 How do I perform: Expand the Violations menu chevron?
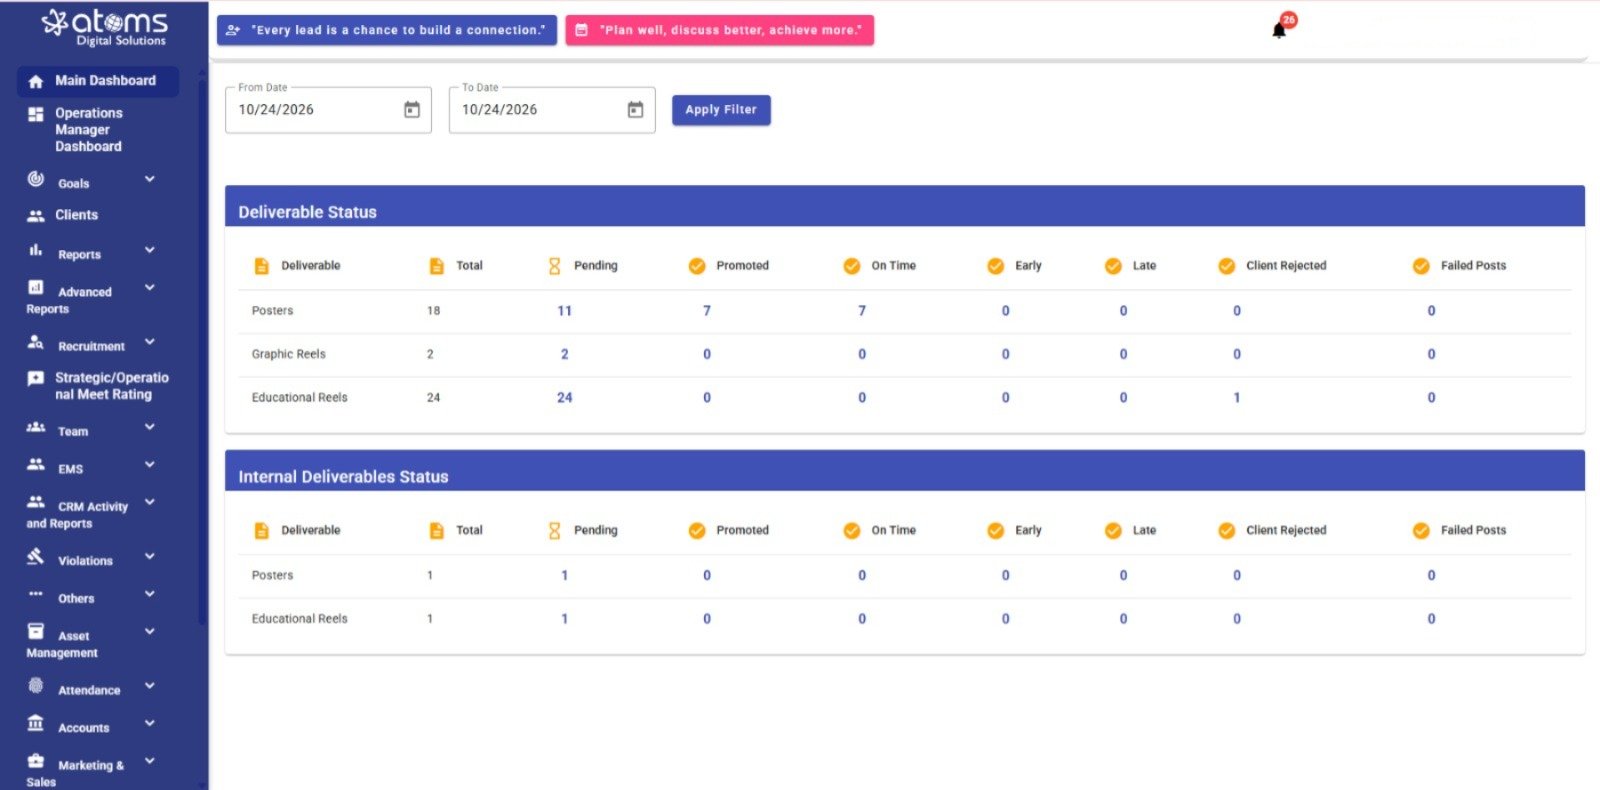[x=150, y=556]
